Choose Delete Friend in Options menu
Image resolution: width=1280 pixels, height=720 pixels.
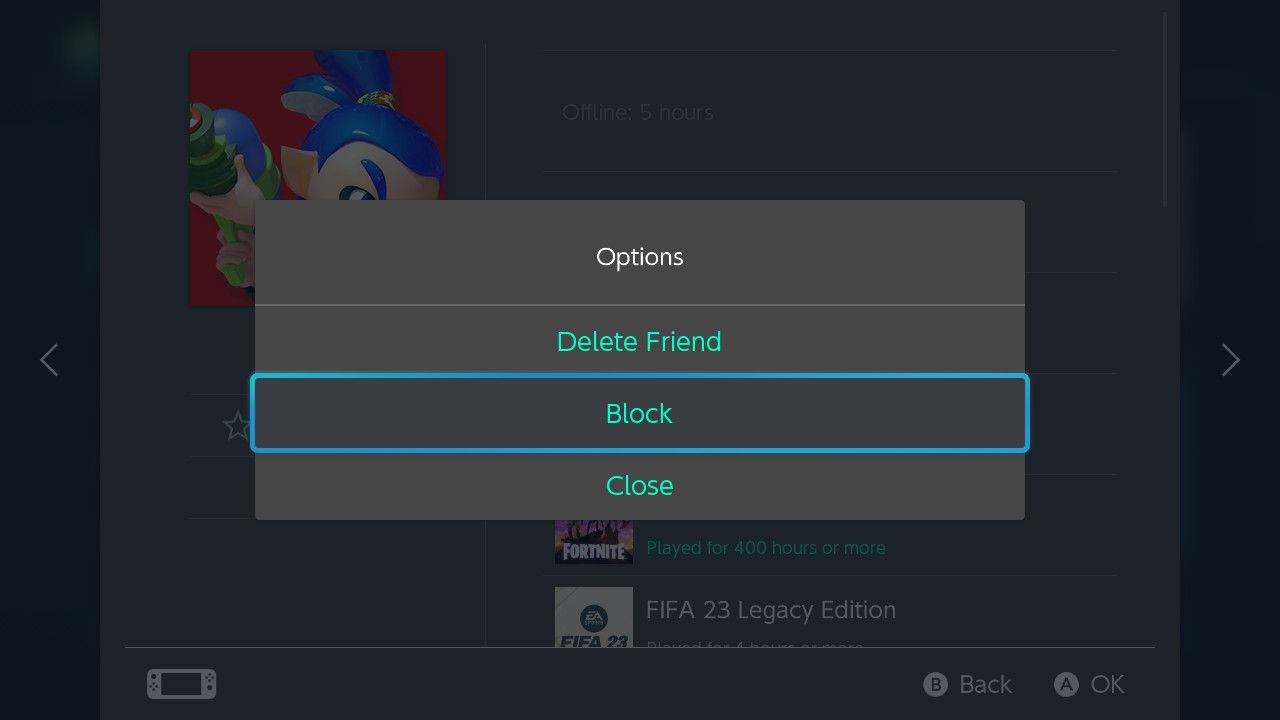coord(639,341)
